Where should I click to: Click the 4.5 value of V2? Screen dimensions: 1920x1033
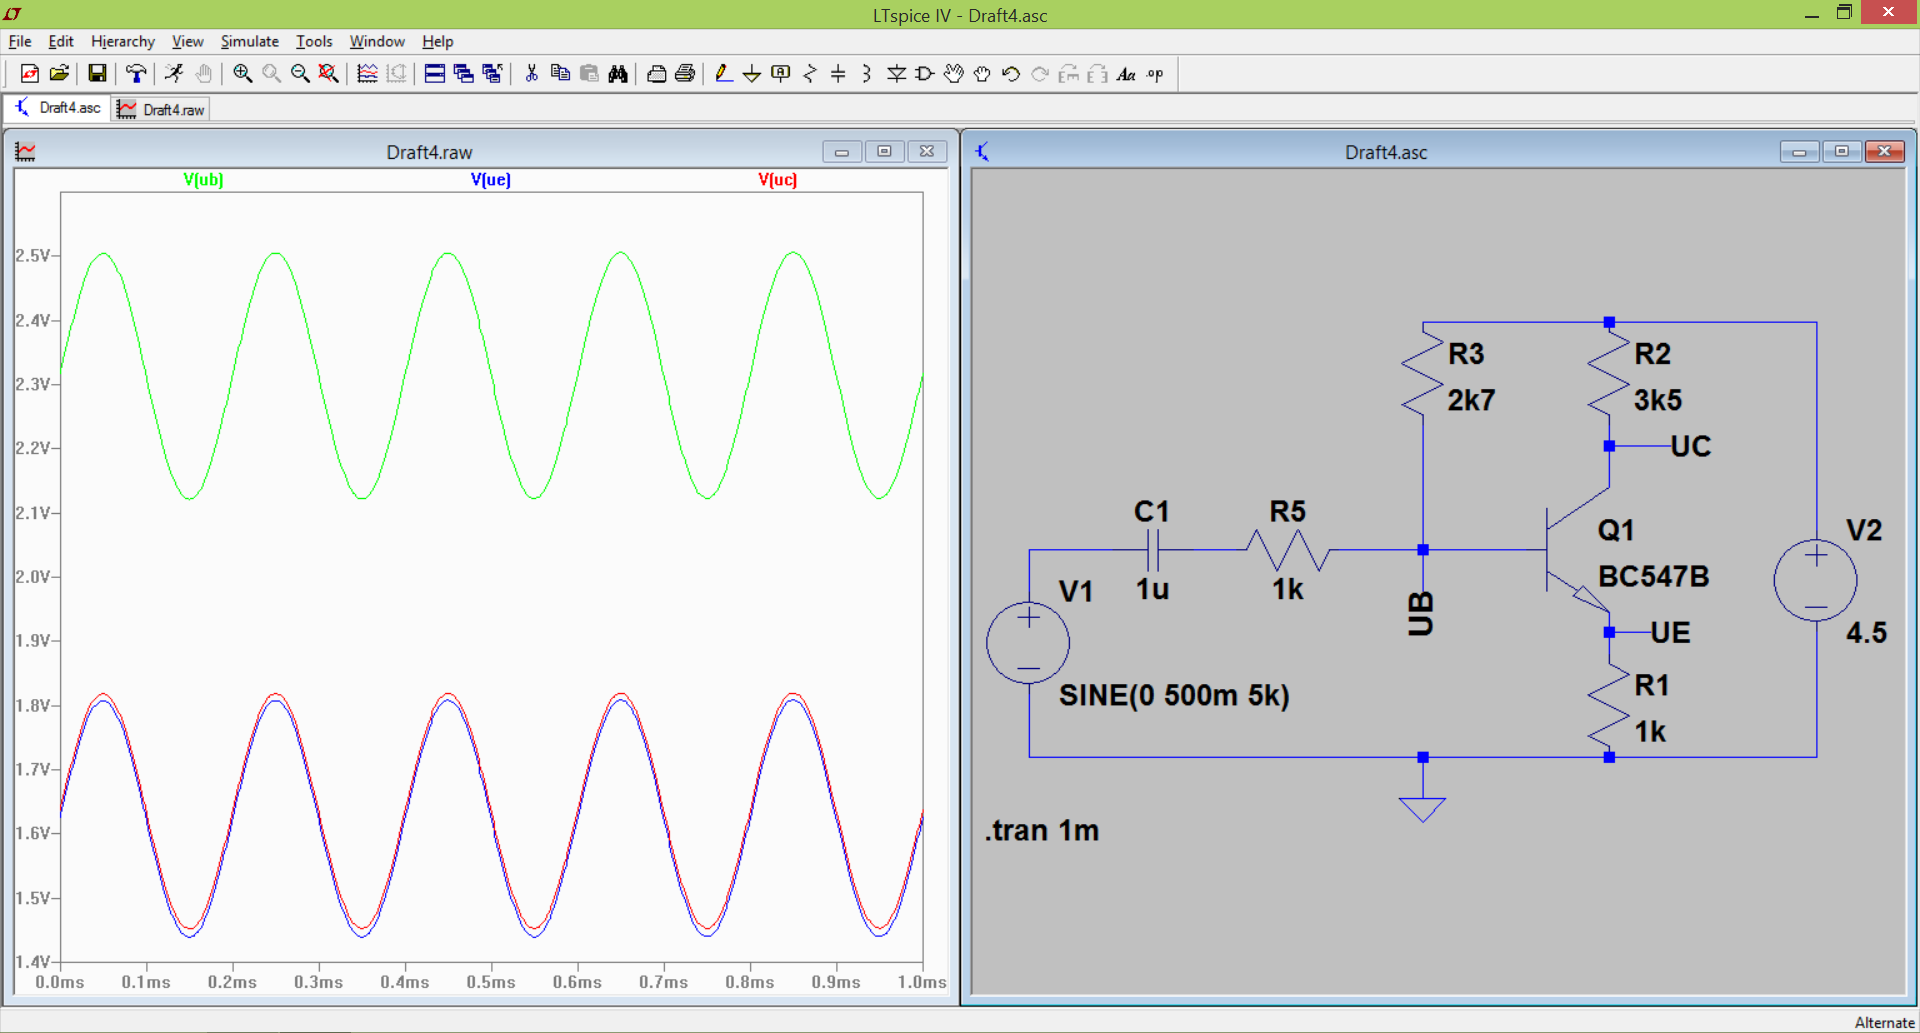click(x=1866, y=632)
